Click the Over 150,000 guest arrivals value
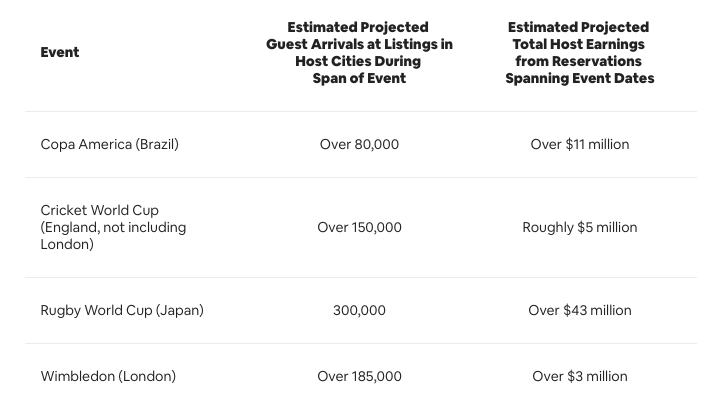721x407 pixels. (x=359, y=227)
